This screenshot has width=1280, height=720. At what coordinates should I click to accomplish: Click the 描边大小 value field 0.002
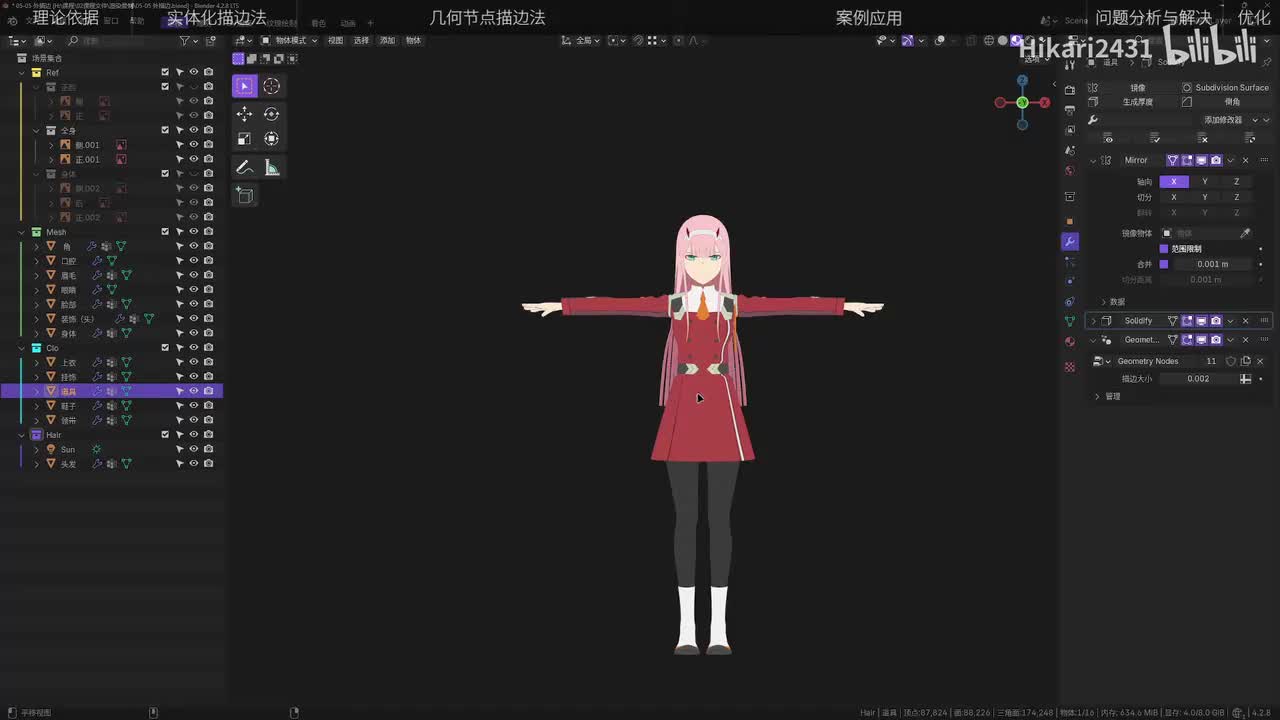[1196, 379]
